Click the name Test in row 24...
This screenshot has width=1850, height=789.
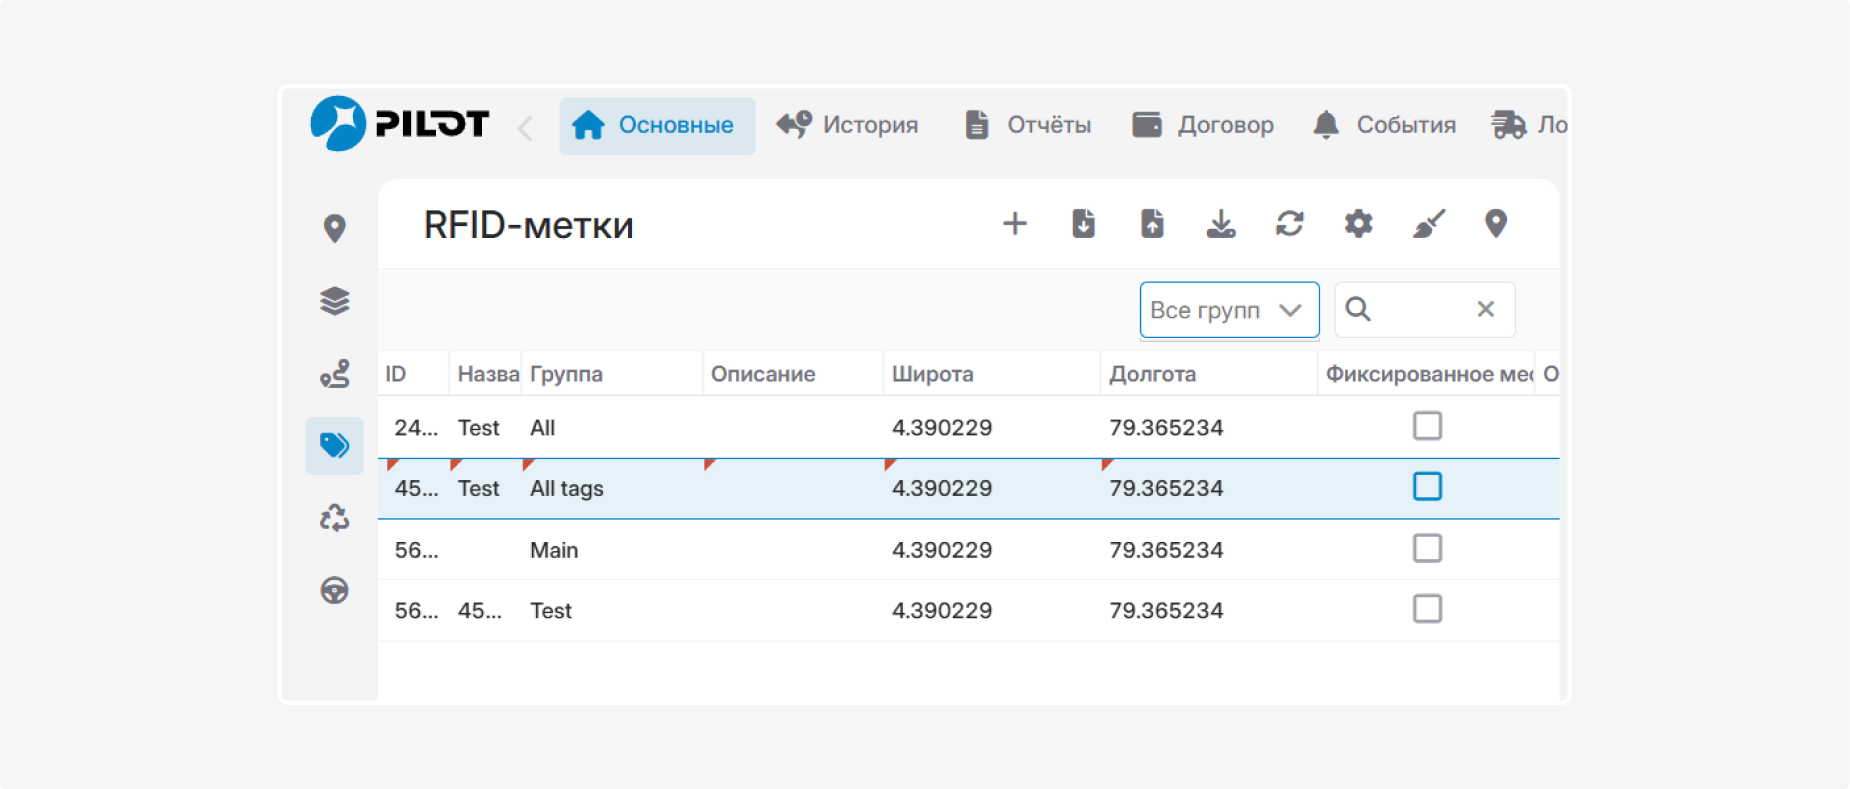tap(478, 428)
